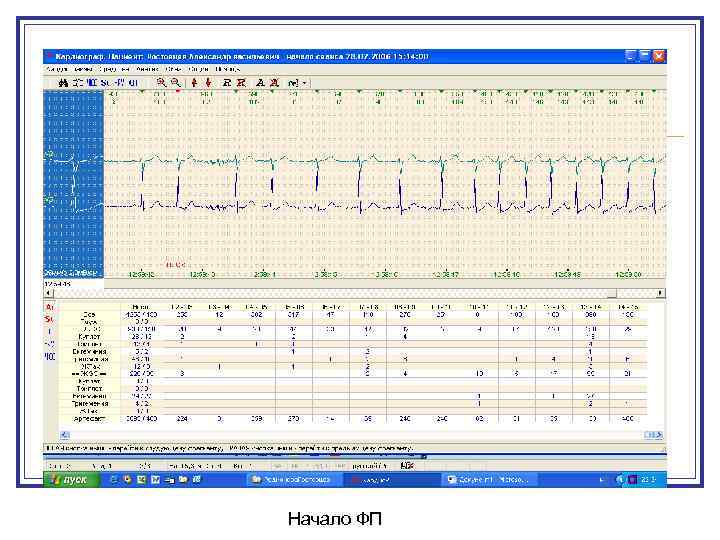Click the second red arrow marker icon
The image size is (720, 540).
[x=208, y=83]
